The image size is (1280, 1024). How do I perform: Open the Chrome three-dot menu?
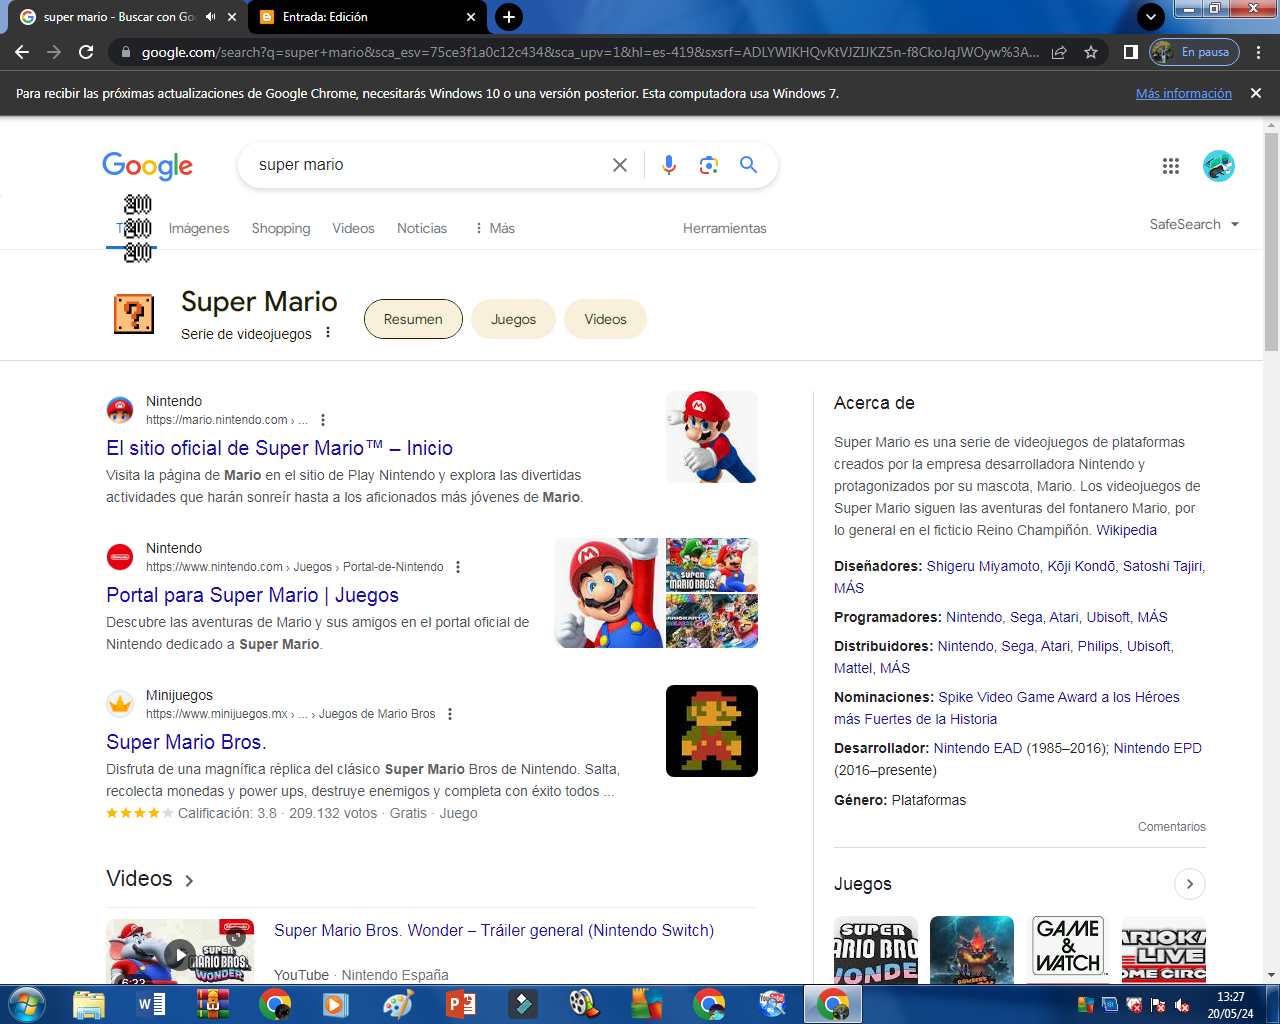click(x=1259, y=52)
